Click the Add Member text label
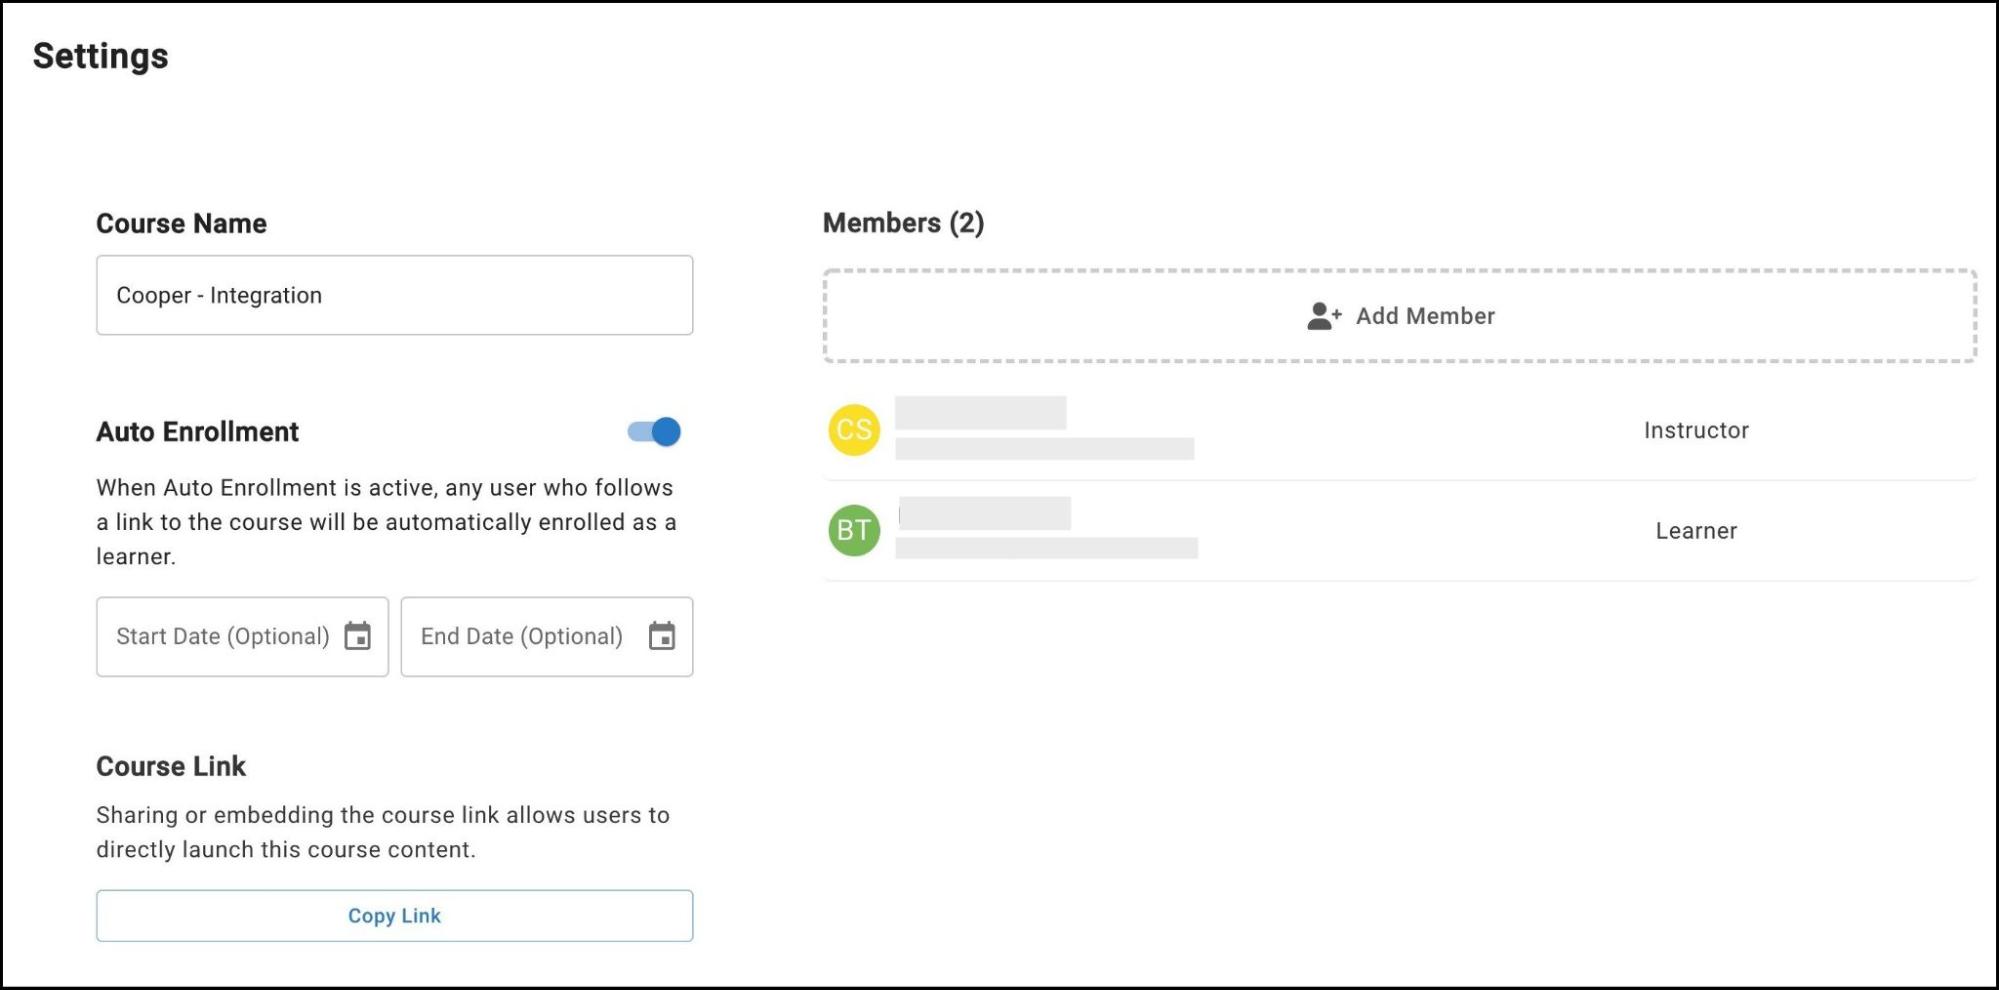 1425,316
